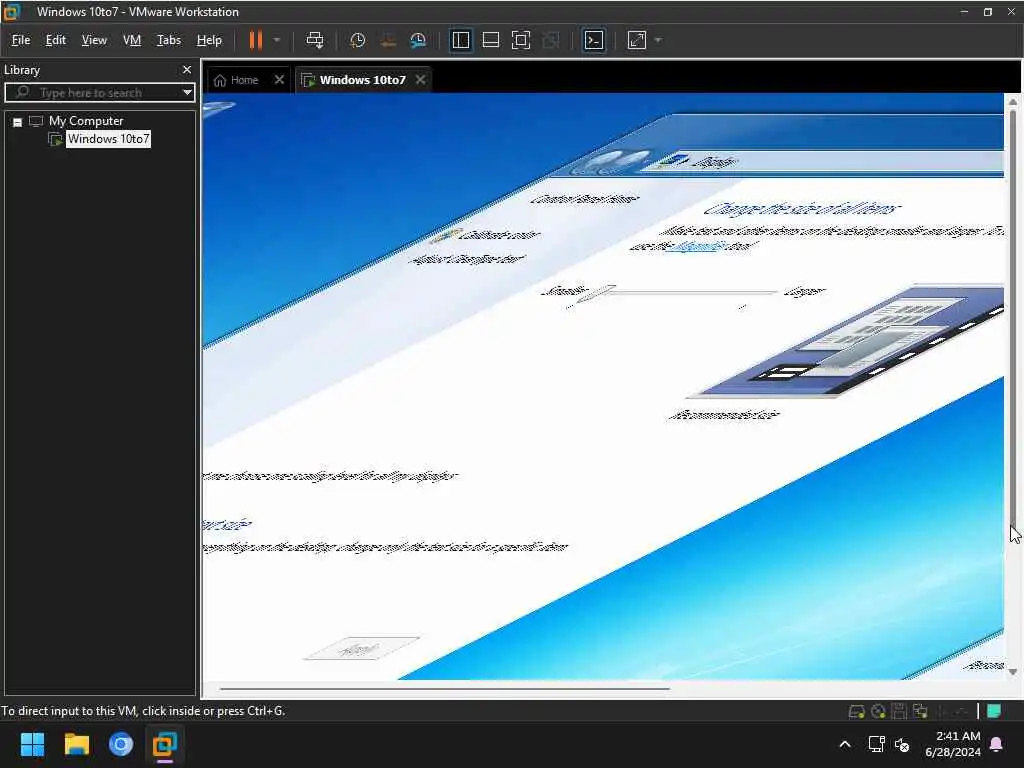Click the Home tab house icon

point(219,80)
